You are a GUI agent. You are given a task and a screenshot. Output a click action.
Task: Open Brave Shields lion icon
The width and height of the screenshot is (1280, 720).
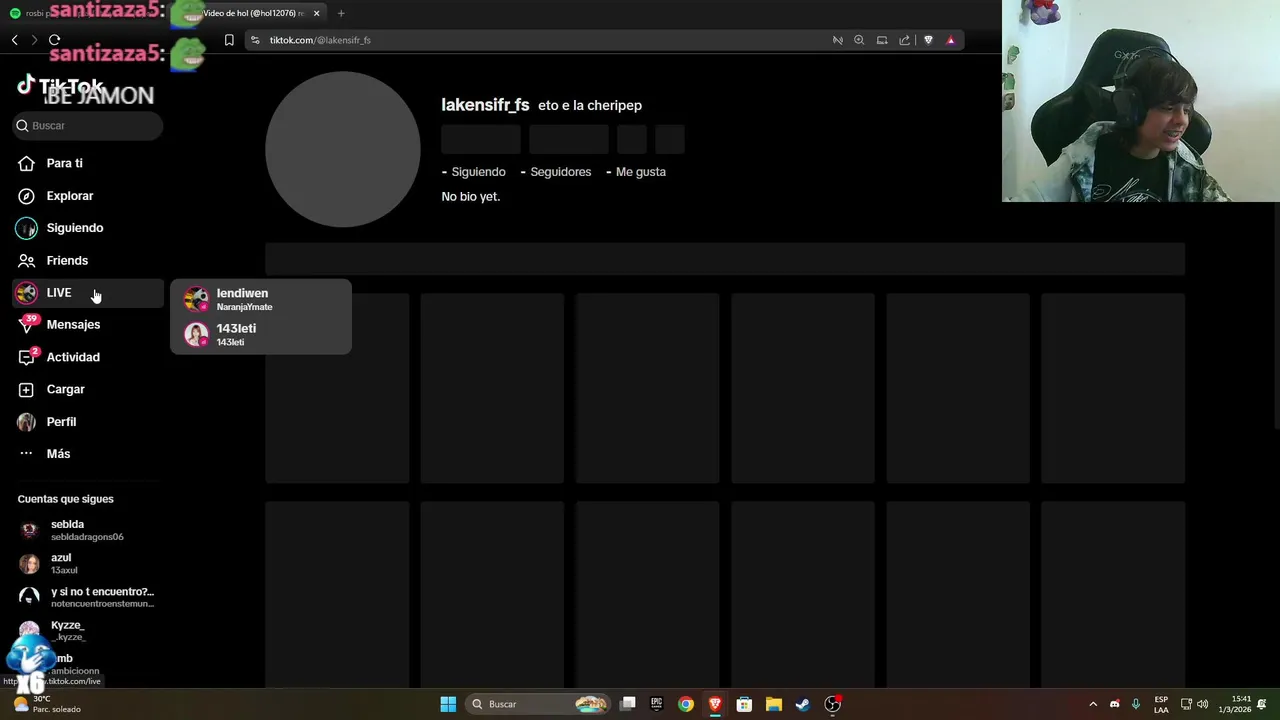(928, 40)
